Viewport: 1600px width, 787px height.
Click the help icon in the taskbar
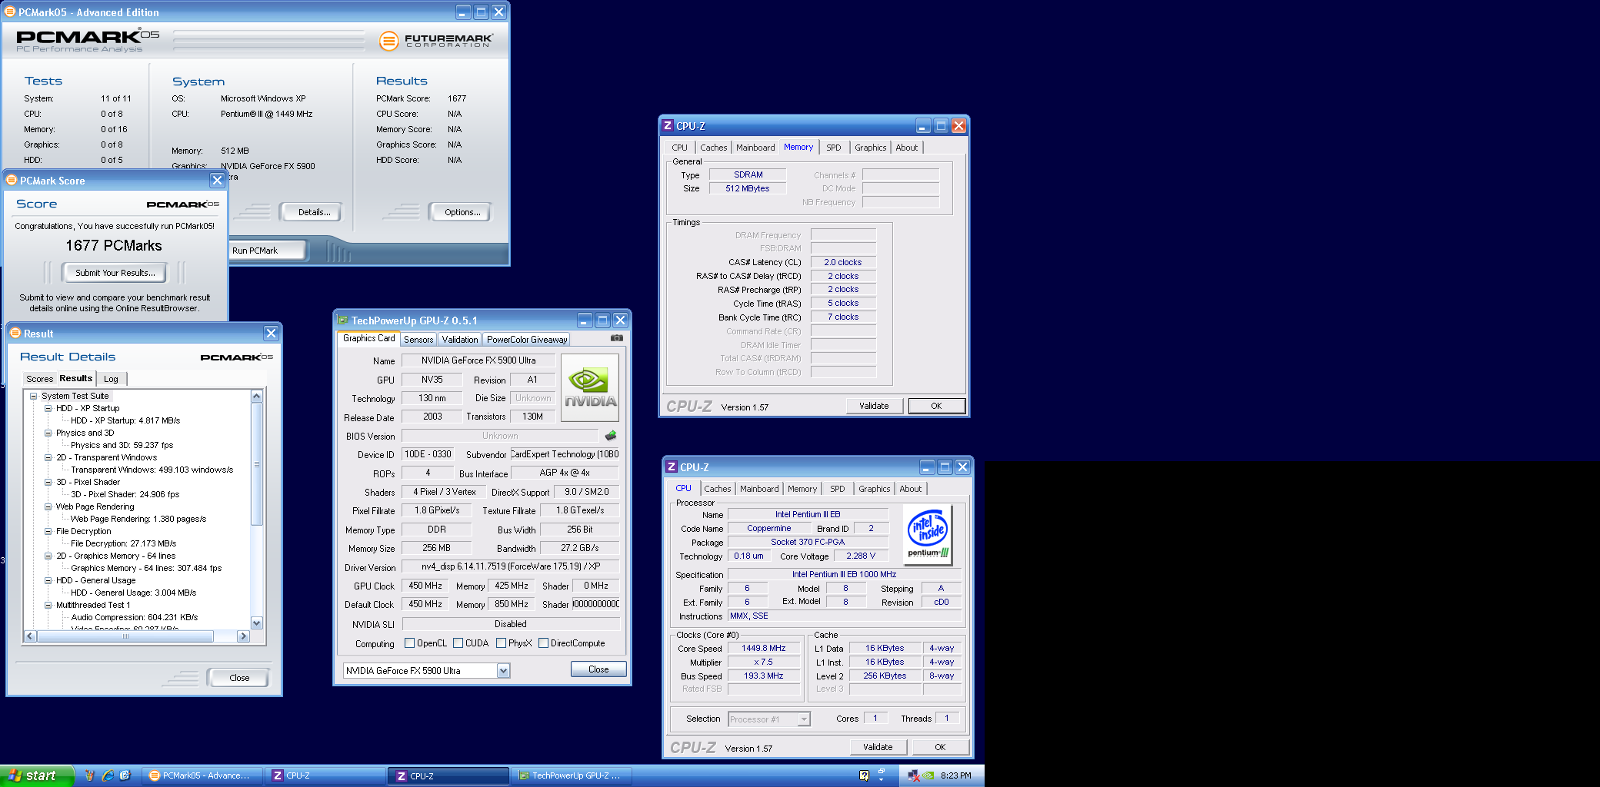pos(864,775)
